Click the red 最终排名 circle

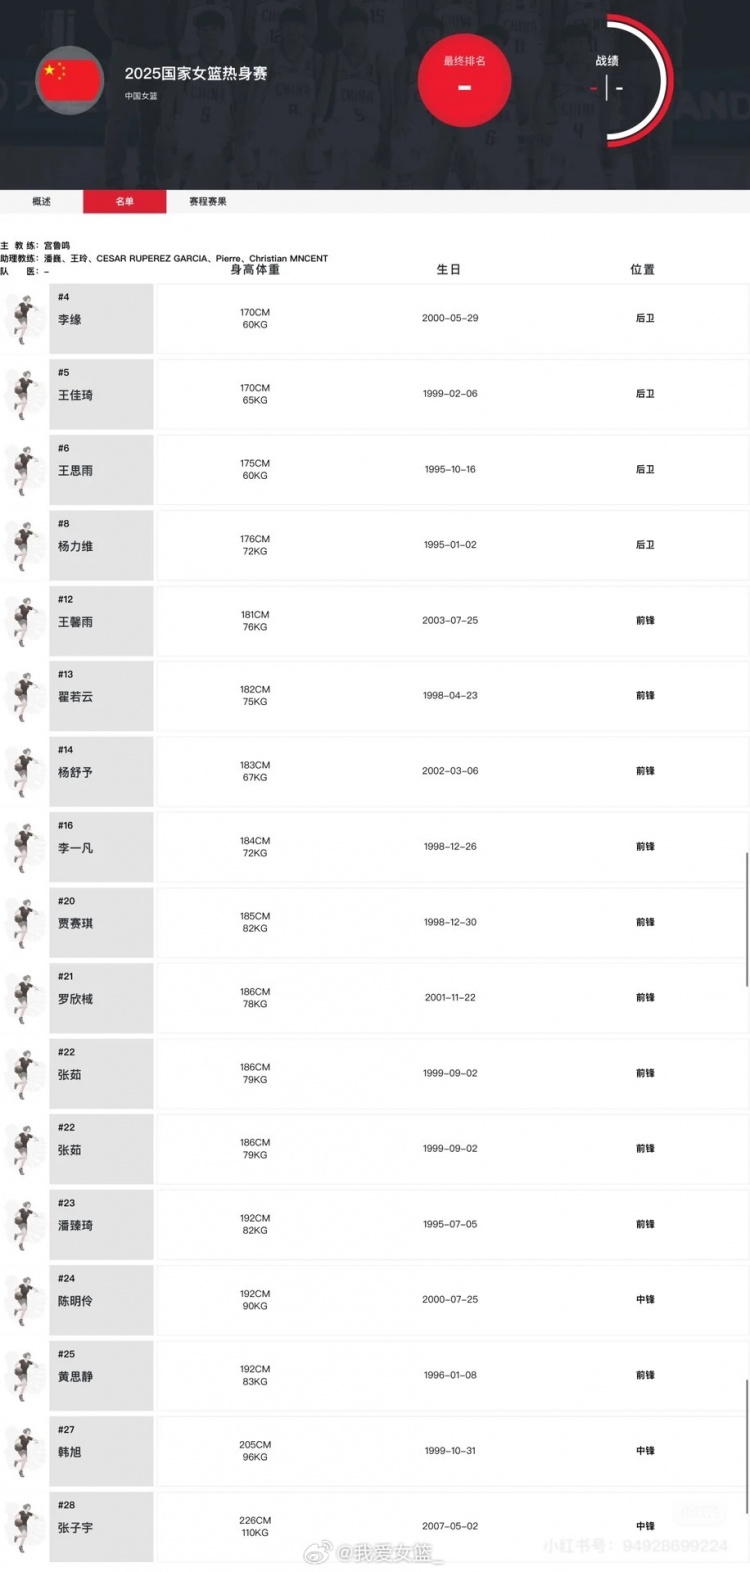(x=464, y=81)
